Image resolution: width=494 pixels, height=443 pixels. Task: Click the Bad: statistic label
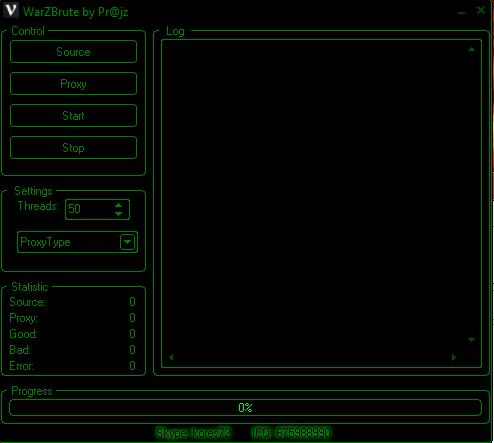pyautogui.click(x=20, y=350)
